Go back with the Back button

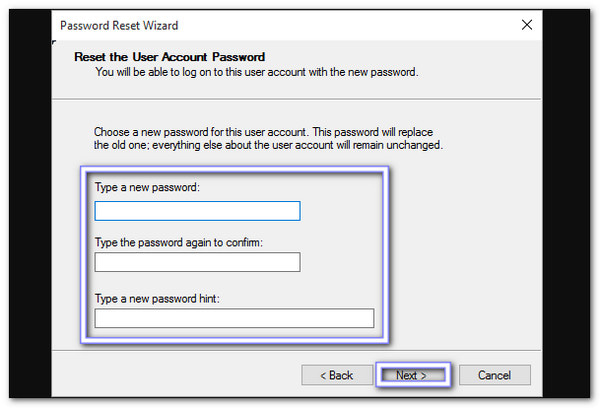point(336,375)
